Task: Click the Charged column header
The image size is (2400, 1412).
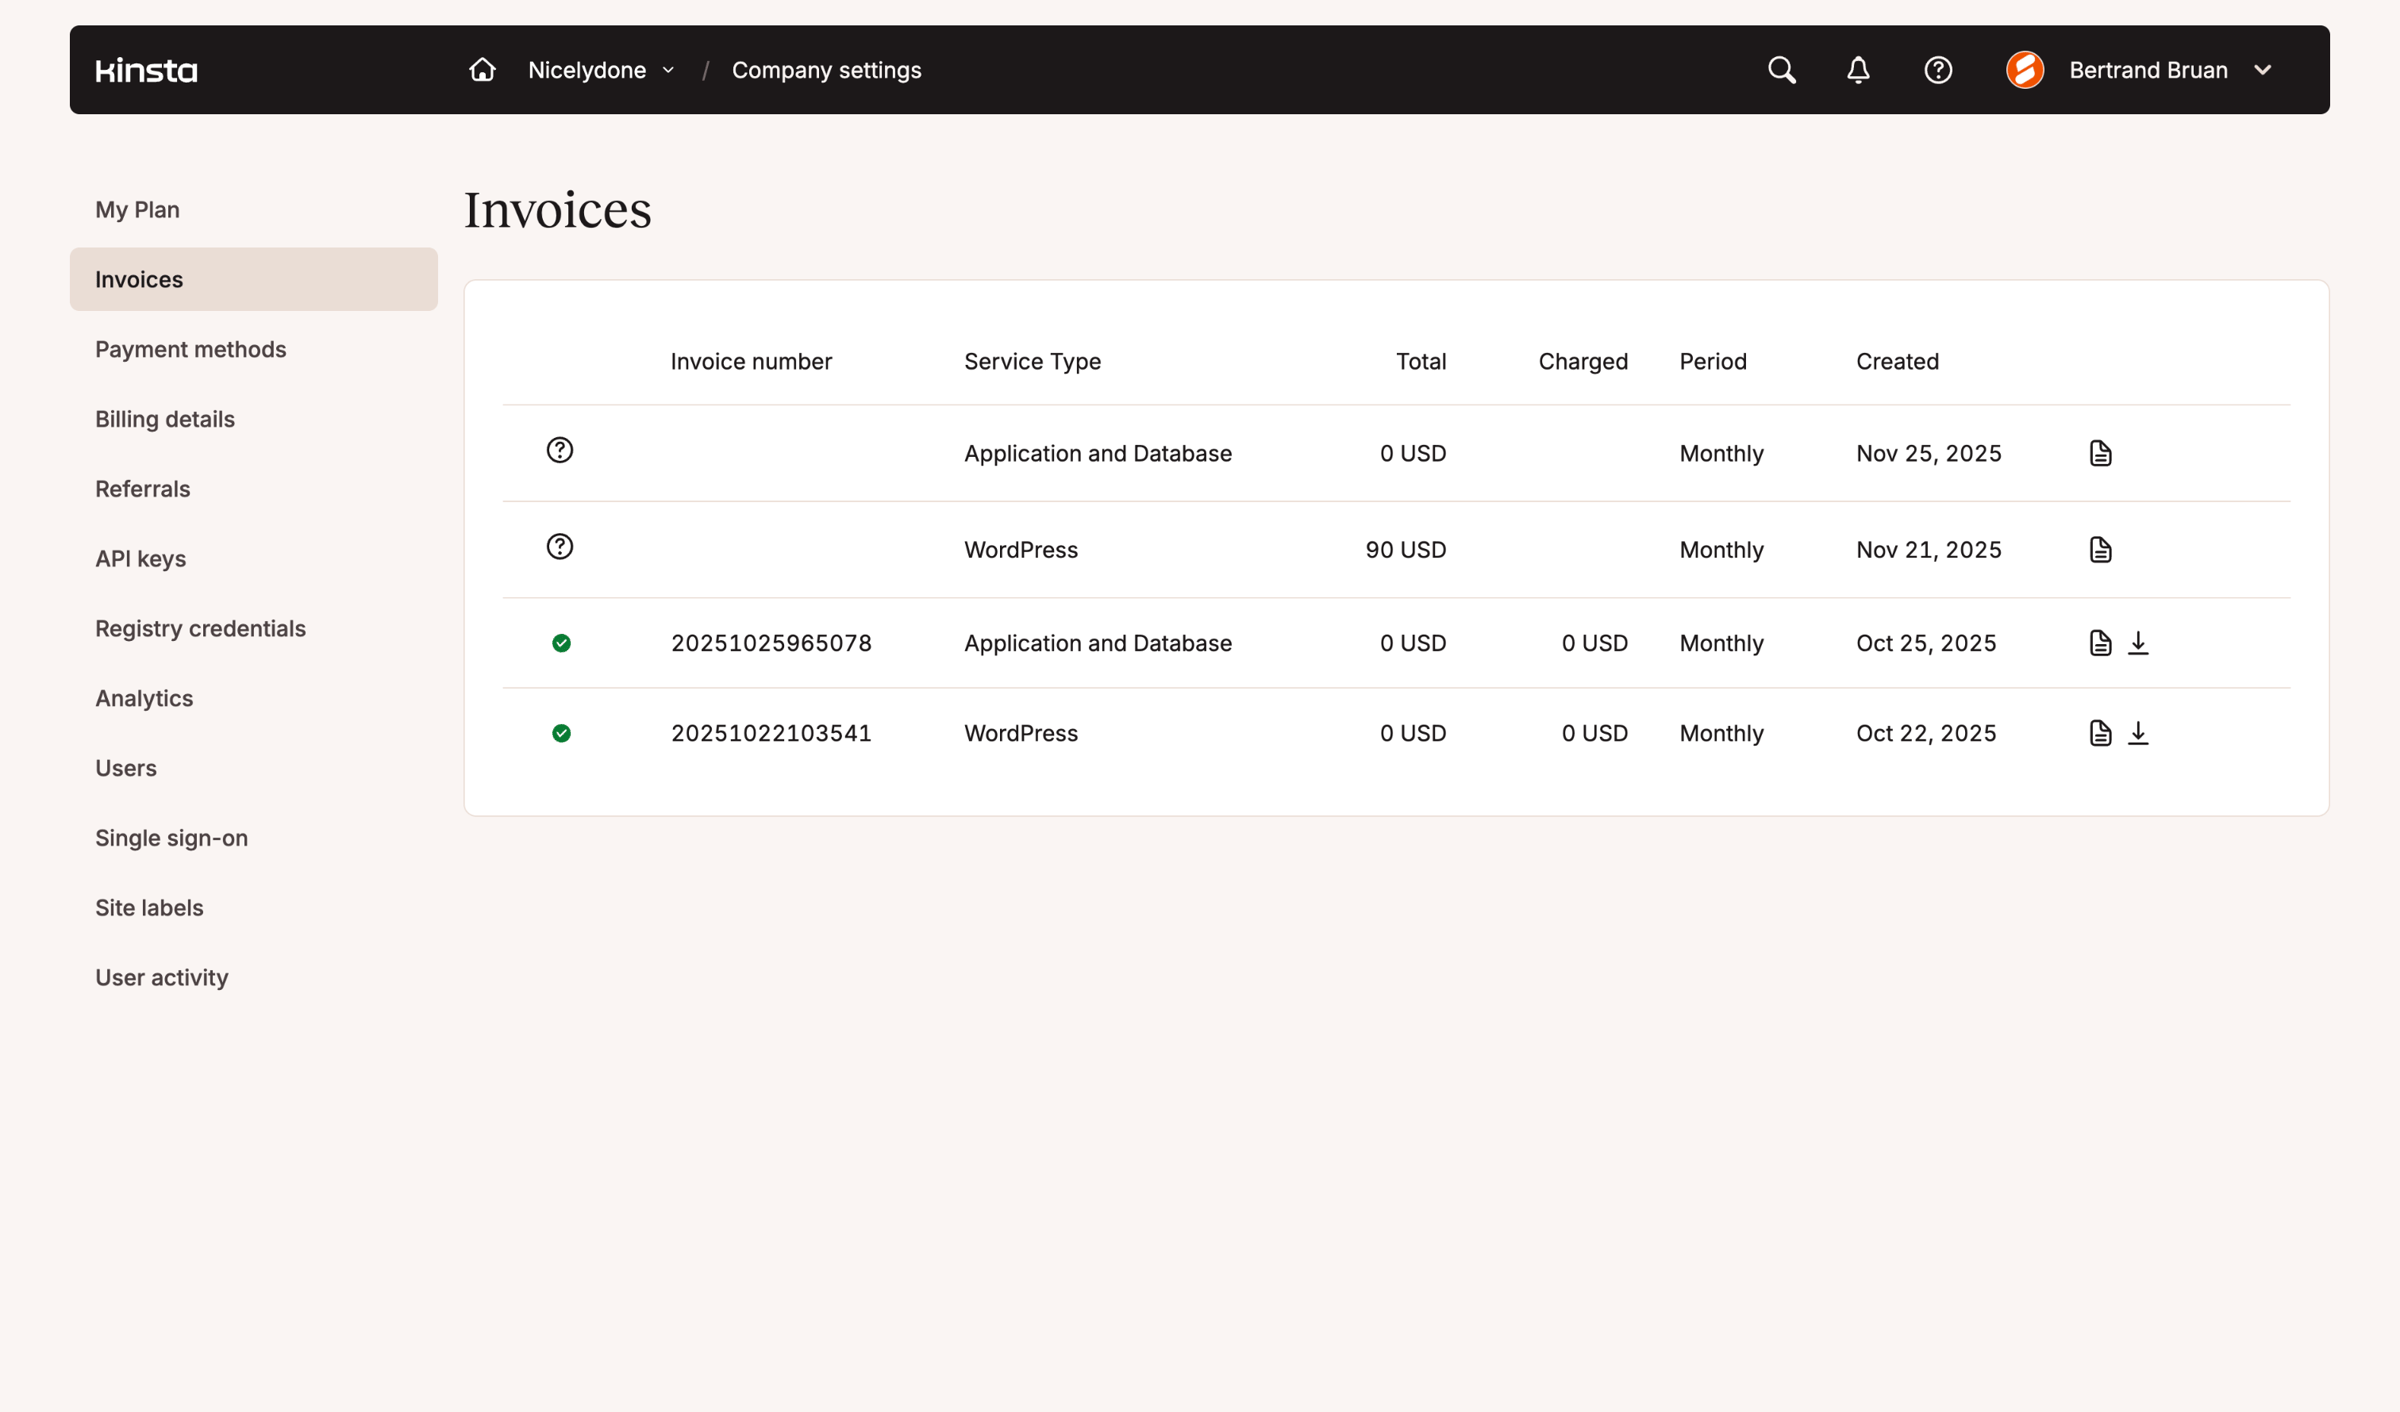Action: pos(1583,361)
